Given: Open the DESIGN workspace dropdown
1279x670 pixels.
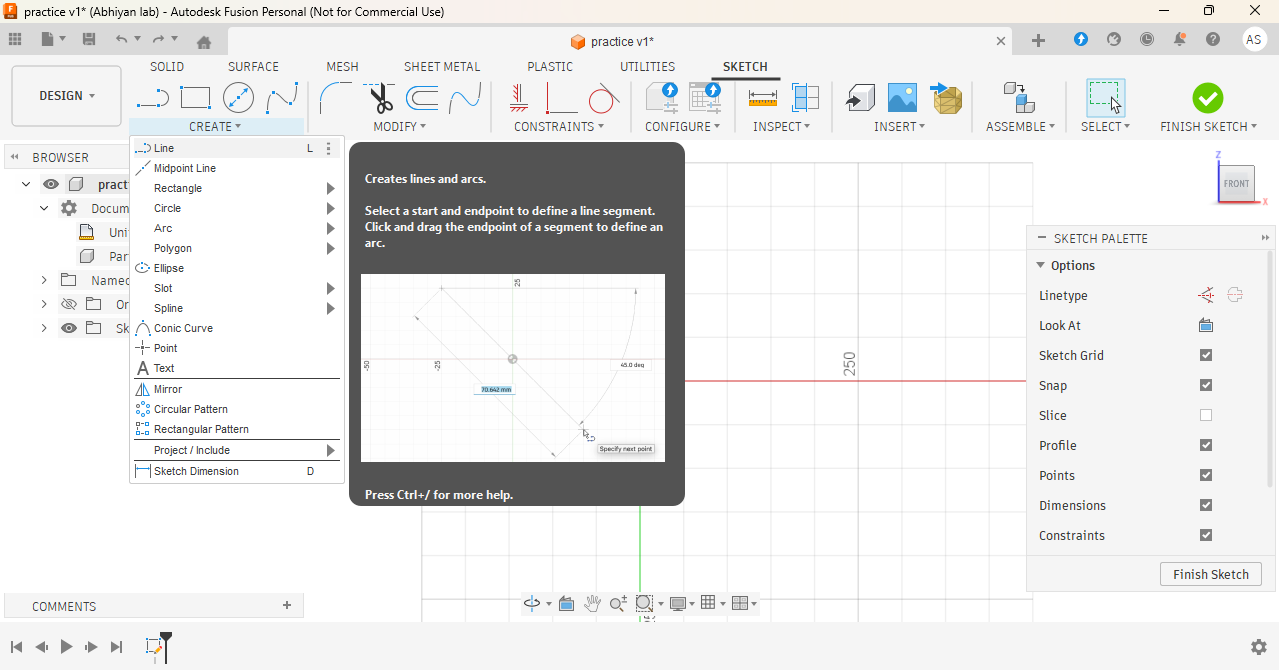Looking at the screenshot, I should [67, 96].
